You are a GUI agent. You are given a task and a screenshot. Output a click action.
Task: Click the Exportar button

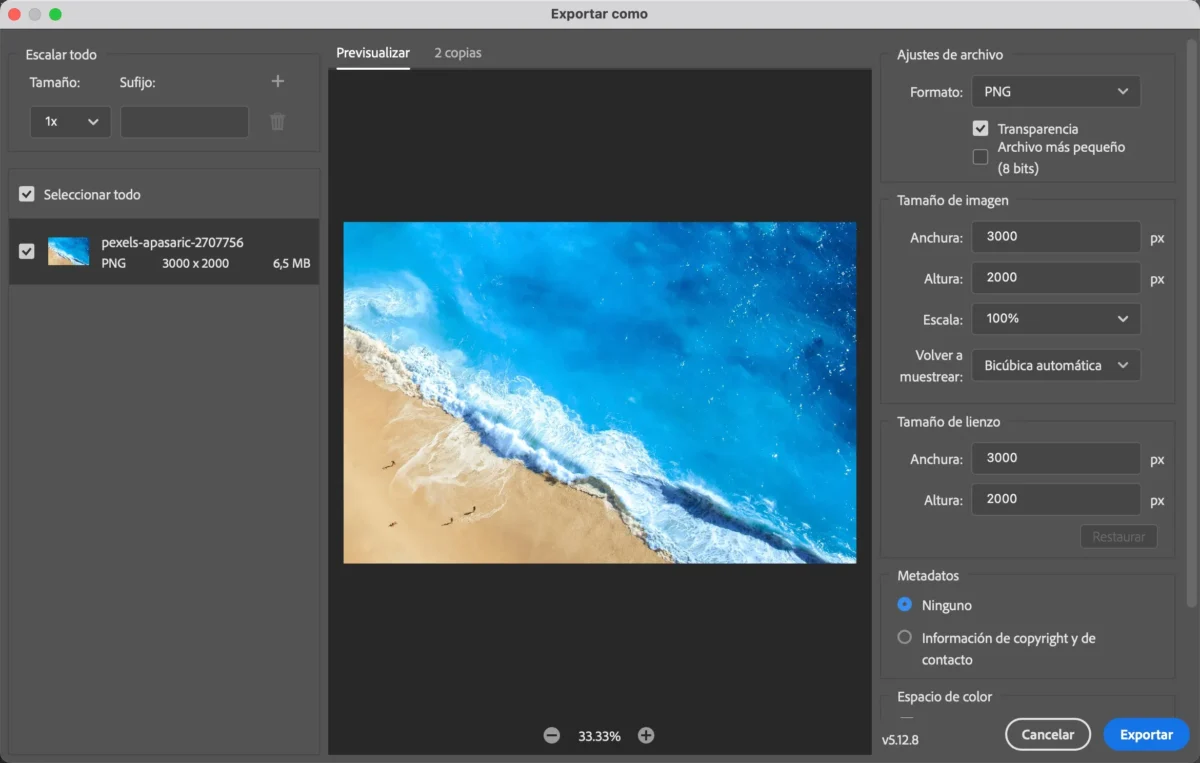tap(1146, 734)
